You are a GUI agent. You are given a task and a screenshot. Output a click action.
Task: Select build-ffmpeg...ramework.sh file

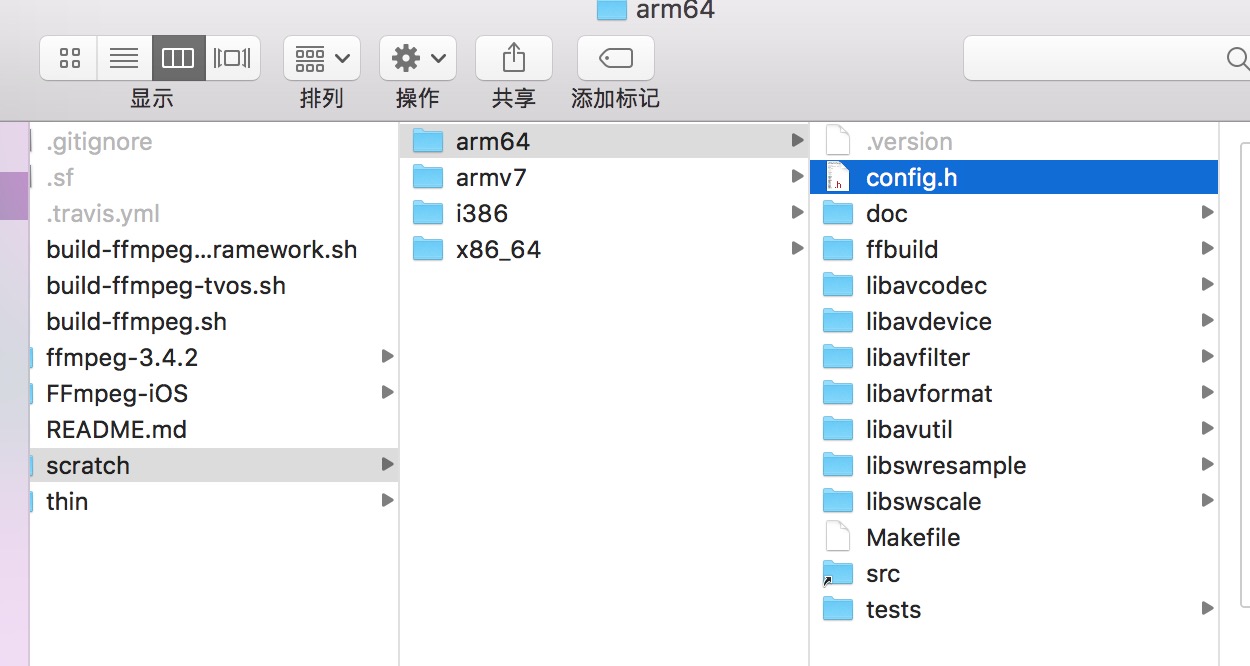pos(201,250)
